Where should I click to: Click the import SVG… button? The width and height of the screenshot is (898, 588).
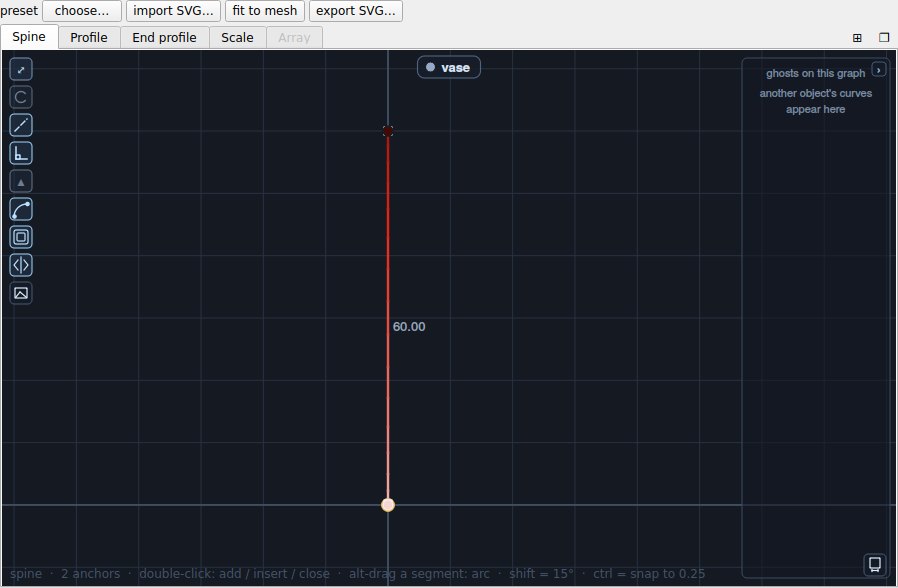click(x=173, y=11)
